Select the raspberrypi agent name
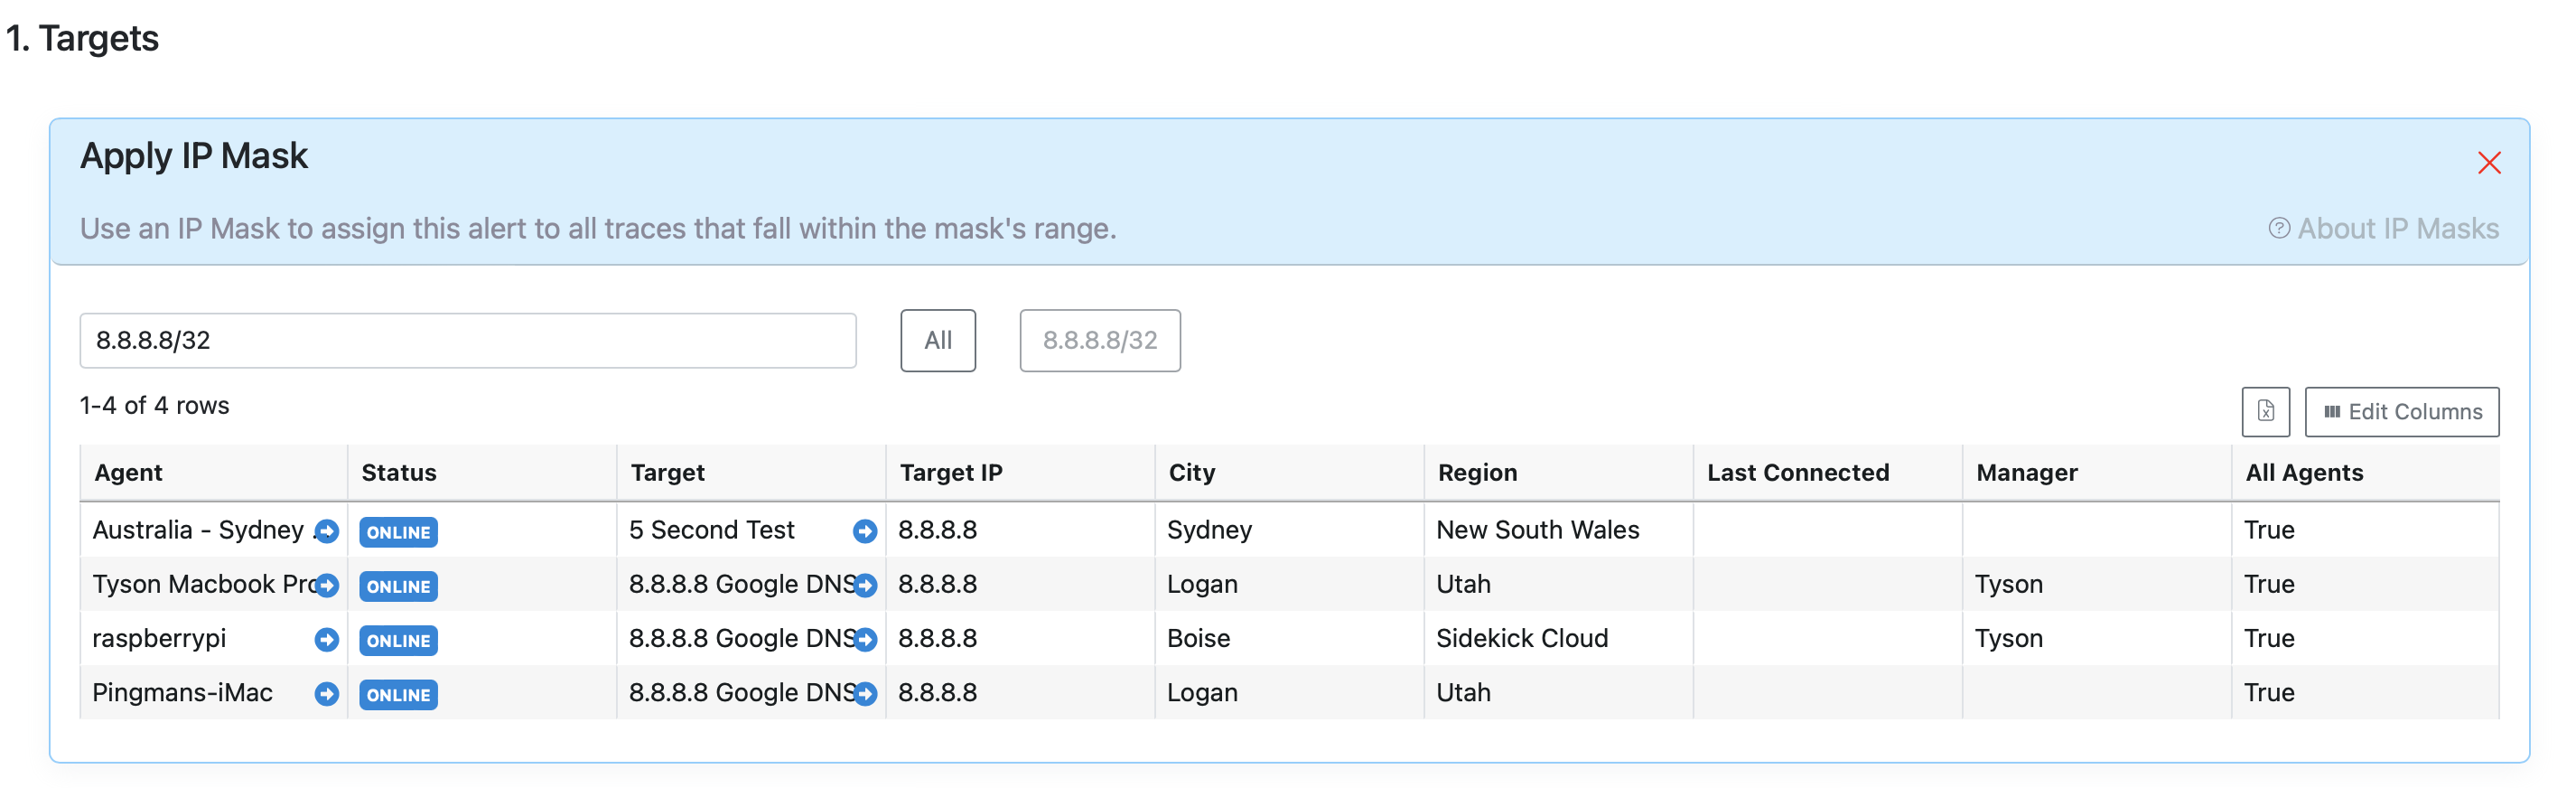The width and height of the screenshot is (2576, 788). (159, 638)
